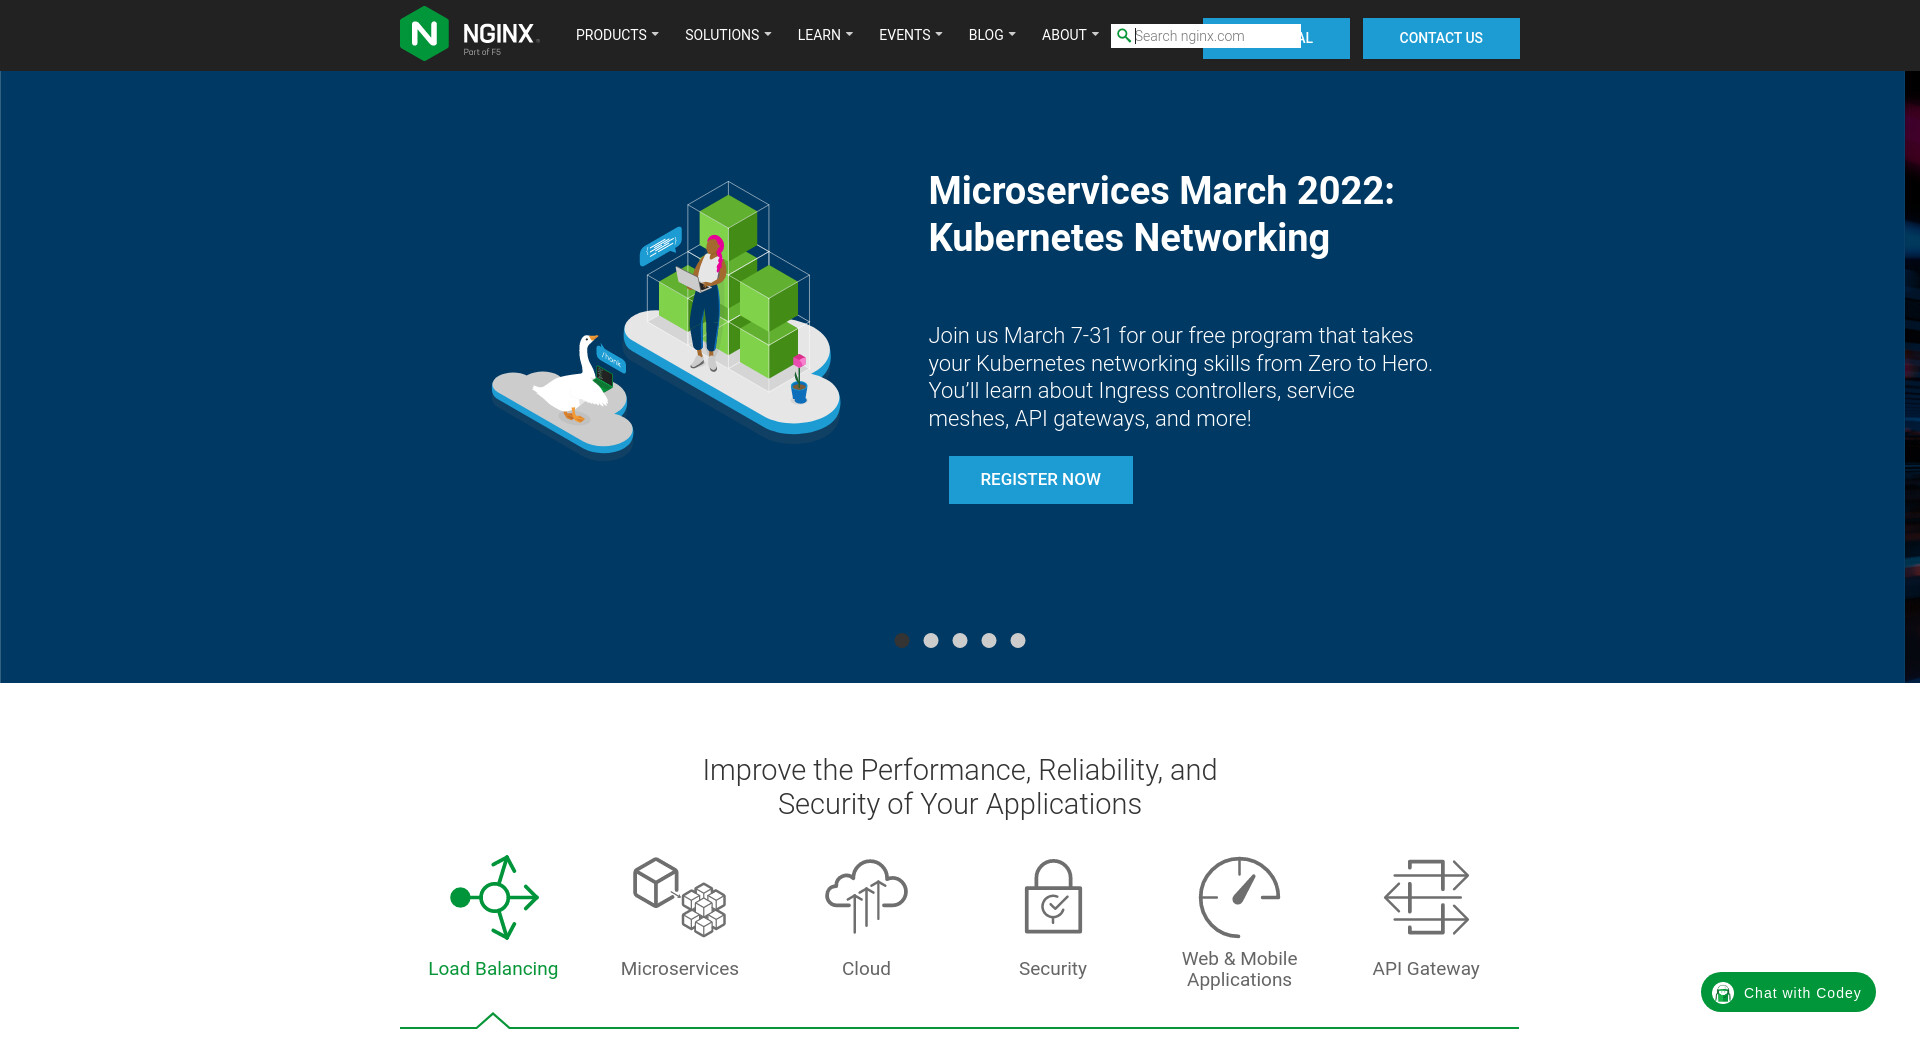Click the search magnifier icon
The width and height of the screenshot is (1920, 1050).
click(1123, 36)
